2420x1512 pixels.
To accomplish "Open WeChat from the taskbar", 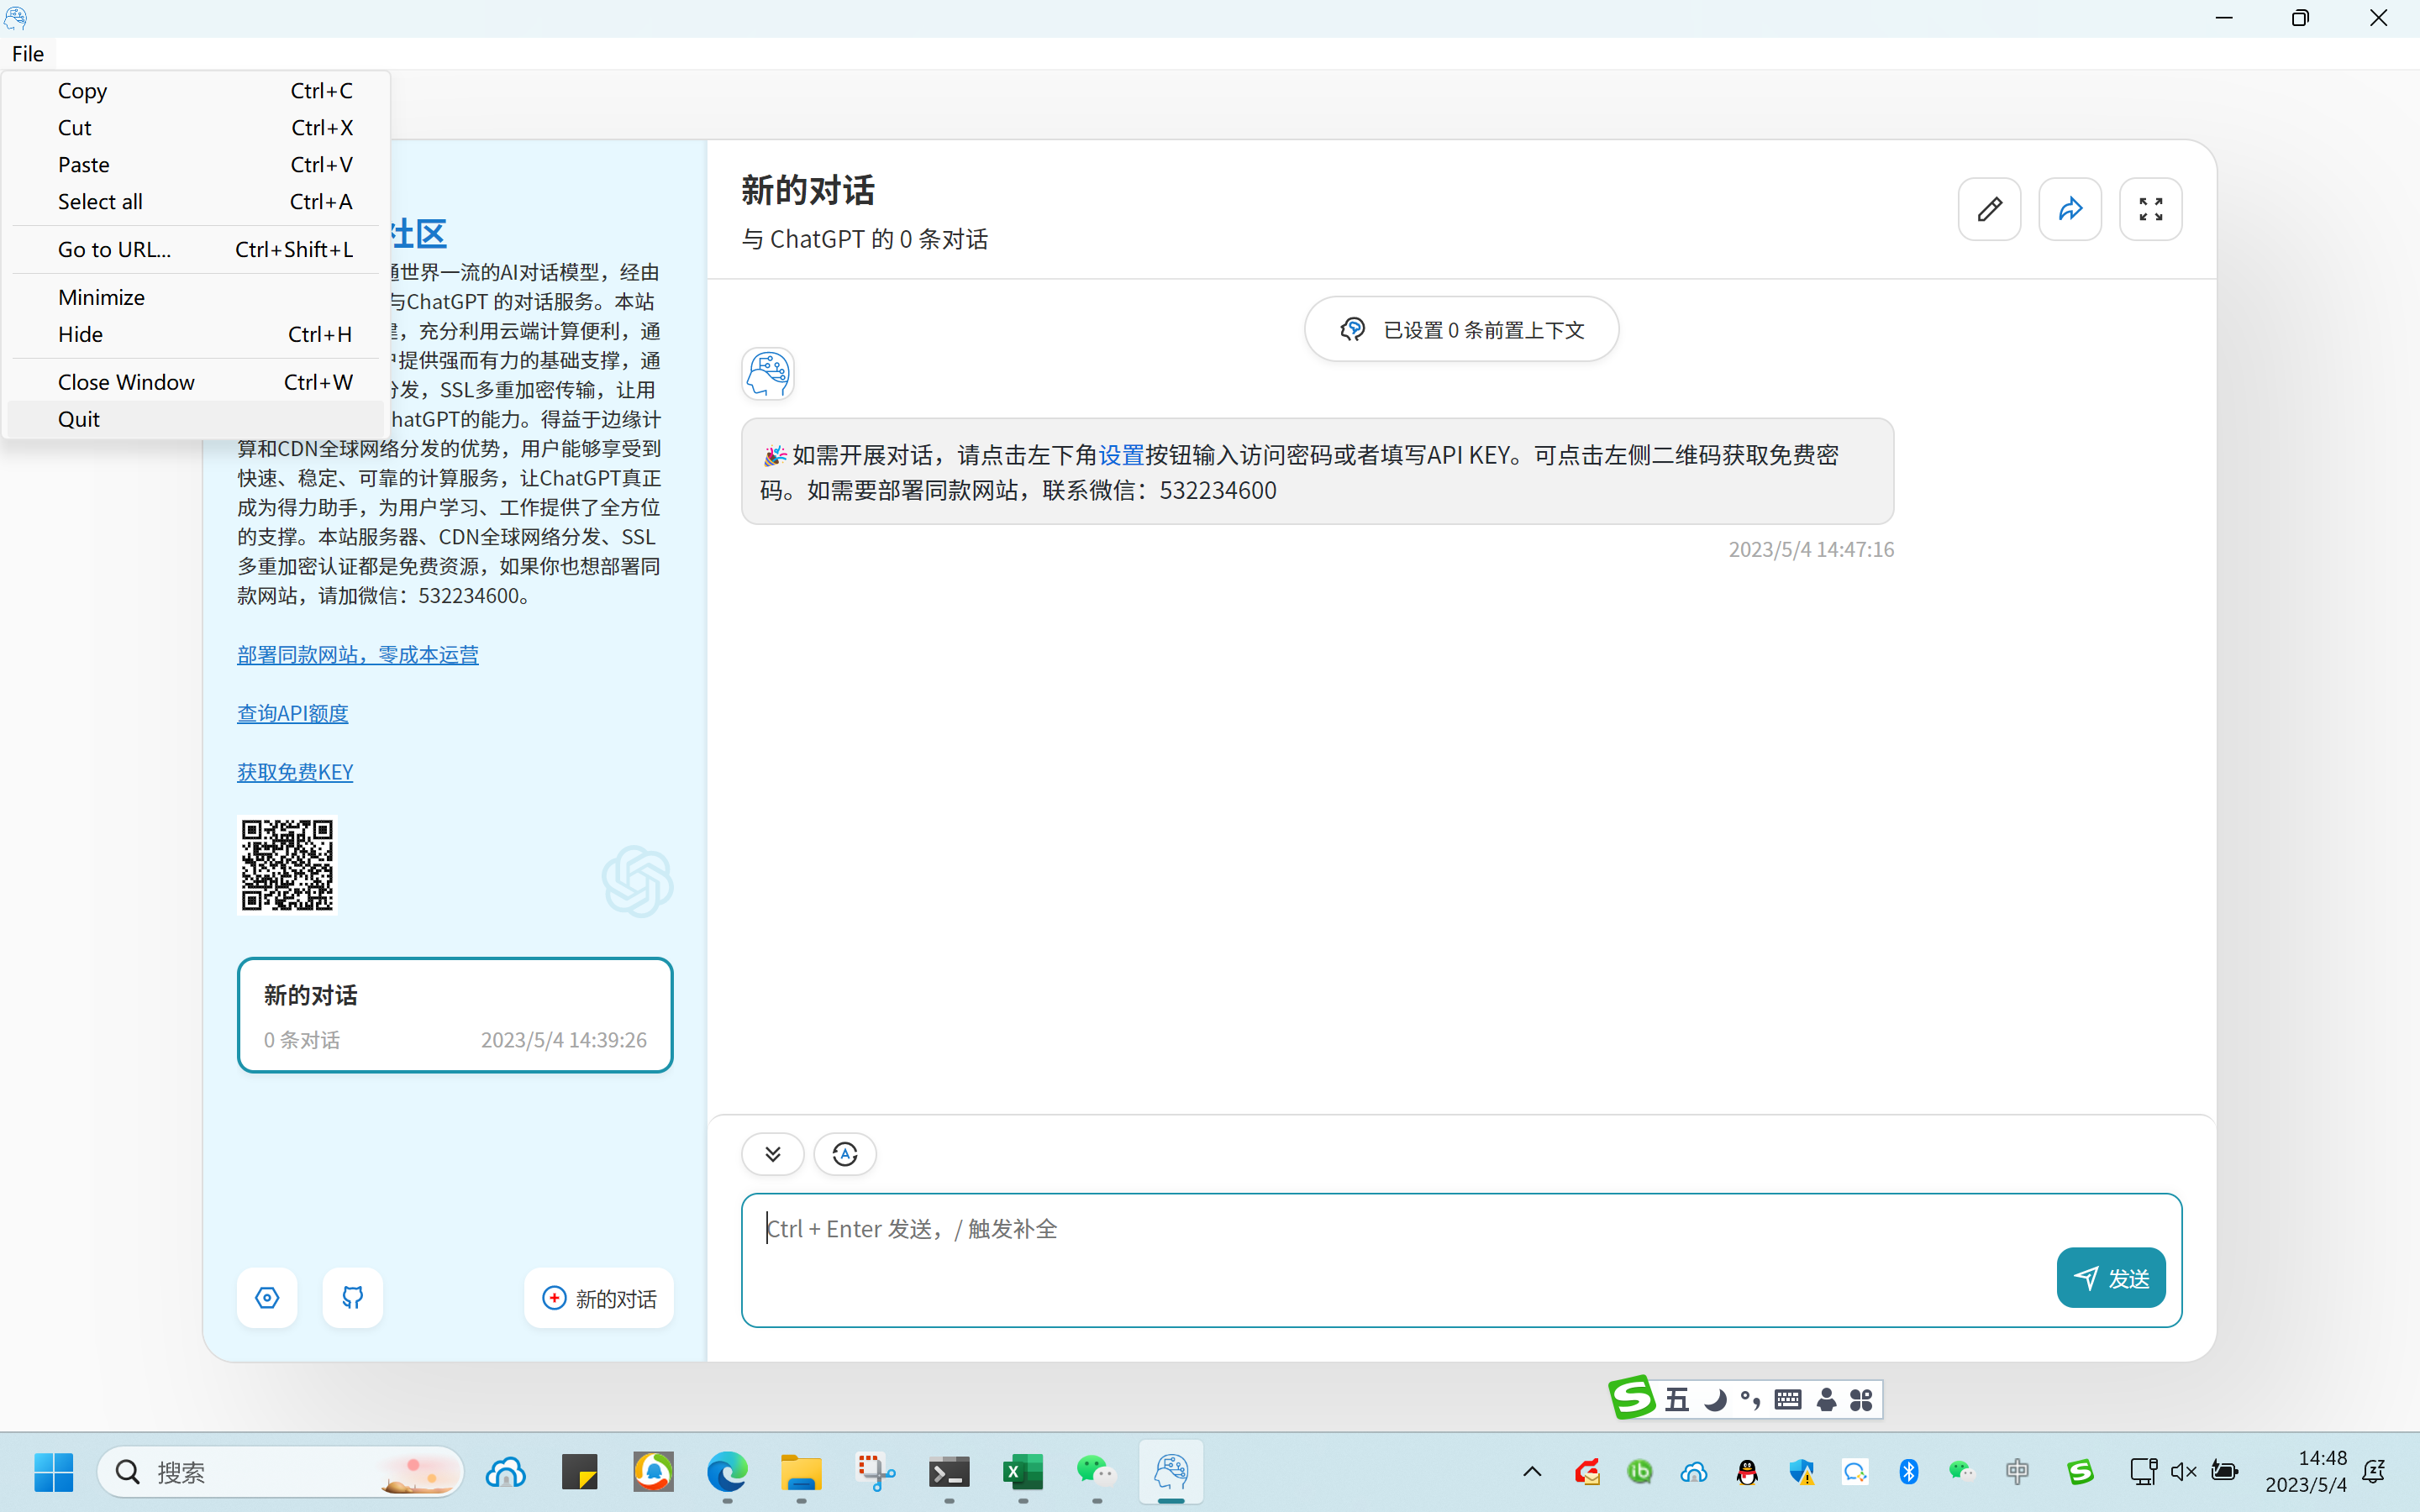I will pos(1096,1471).
